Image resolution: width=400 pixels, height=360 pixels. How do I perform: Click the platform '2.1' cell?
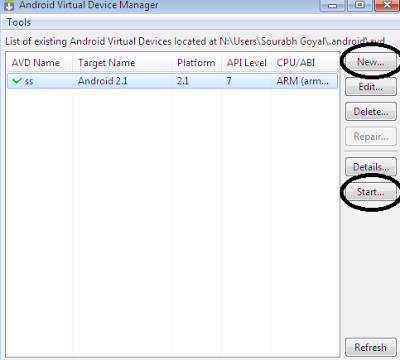tap(196, 81)
